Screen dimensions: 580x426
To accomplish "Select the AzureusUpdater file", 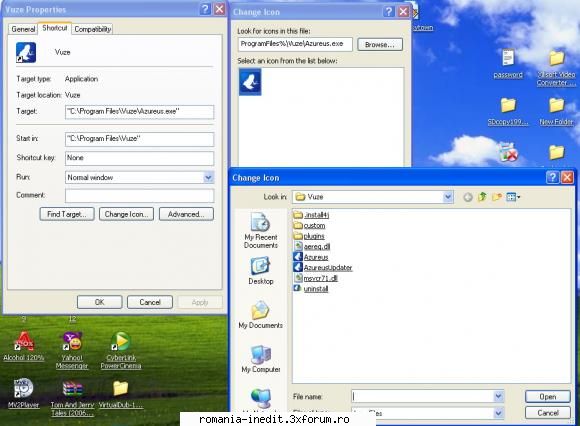I will click(x=323, y=267).
